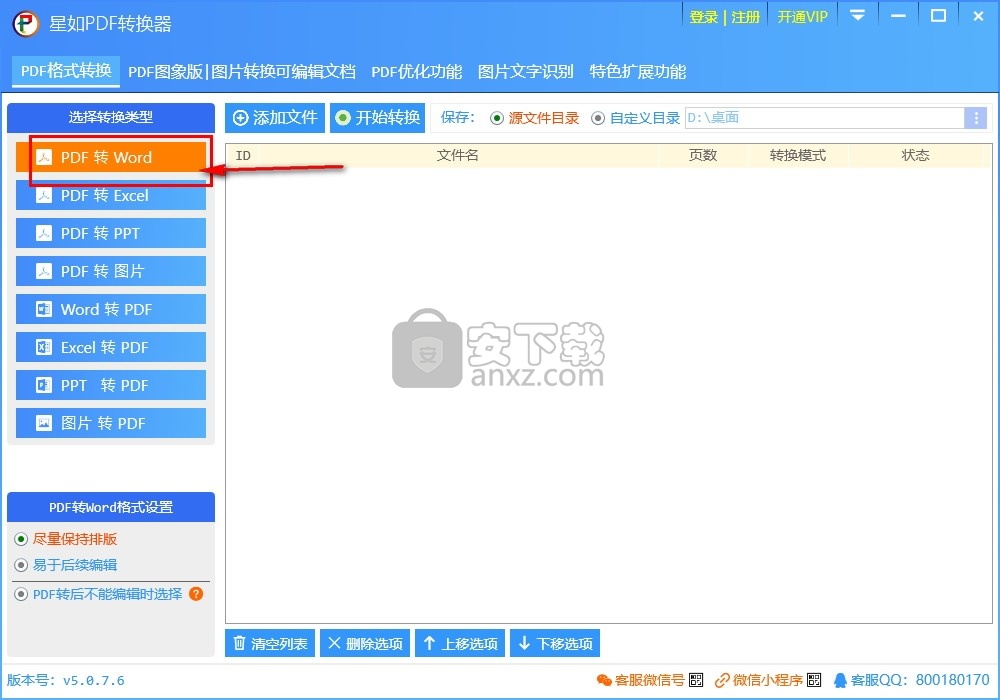Minimize the converter window
The image size is (1000, 700).
[898, 16]
